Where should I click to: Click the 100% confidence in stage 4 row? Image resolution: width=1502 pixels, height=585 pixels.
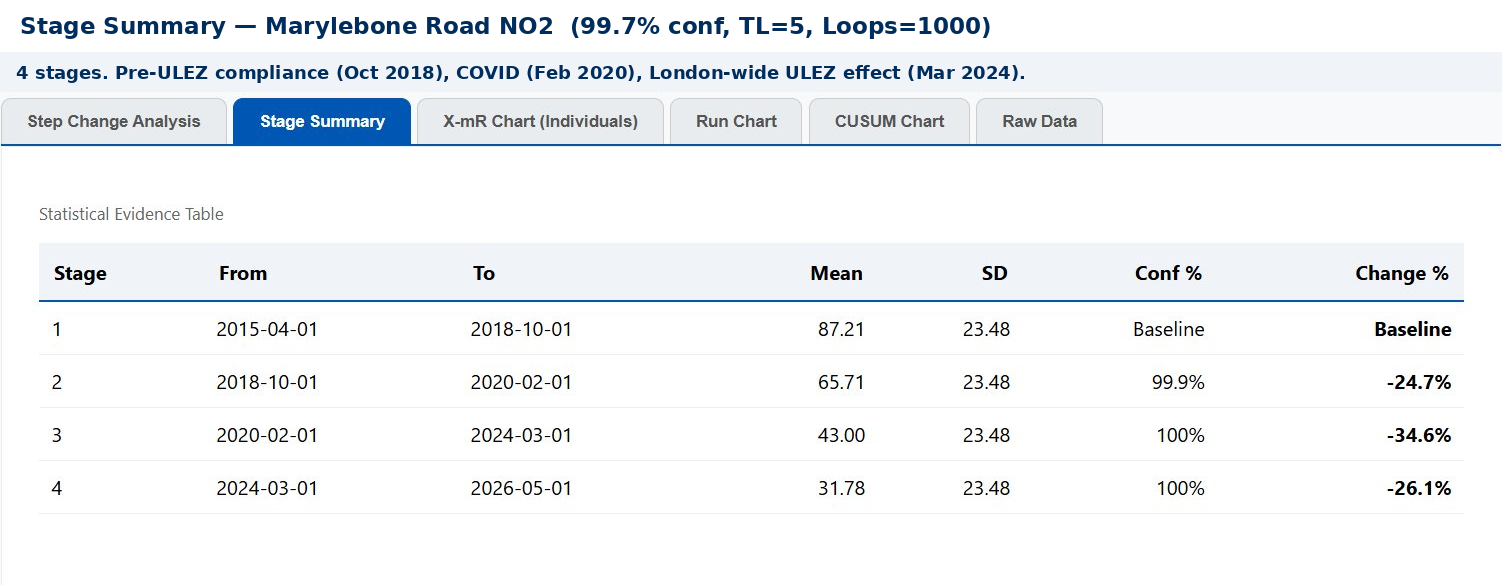1181,488
